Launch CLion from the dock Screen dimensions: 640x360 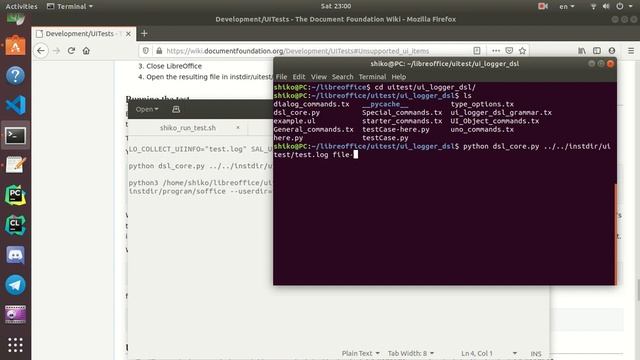pos(15,225)
